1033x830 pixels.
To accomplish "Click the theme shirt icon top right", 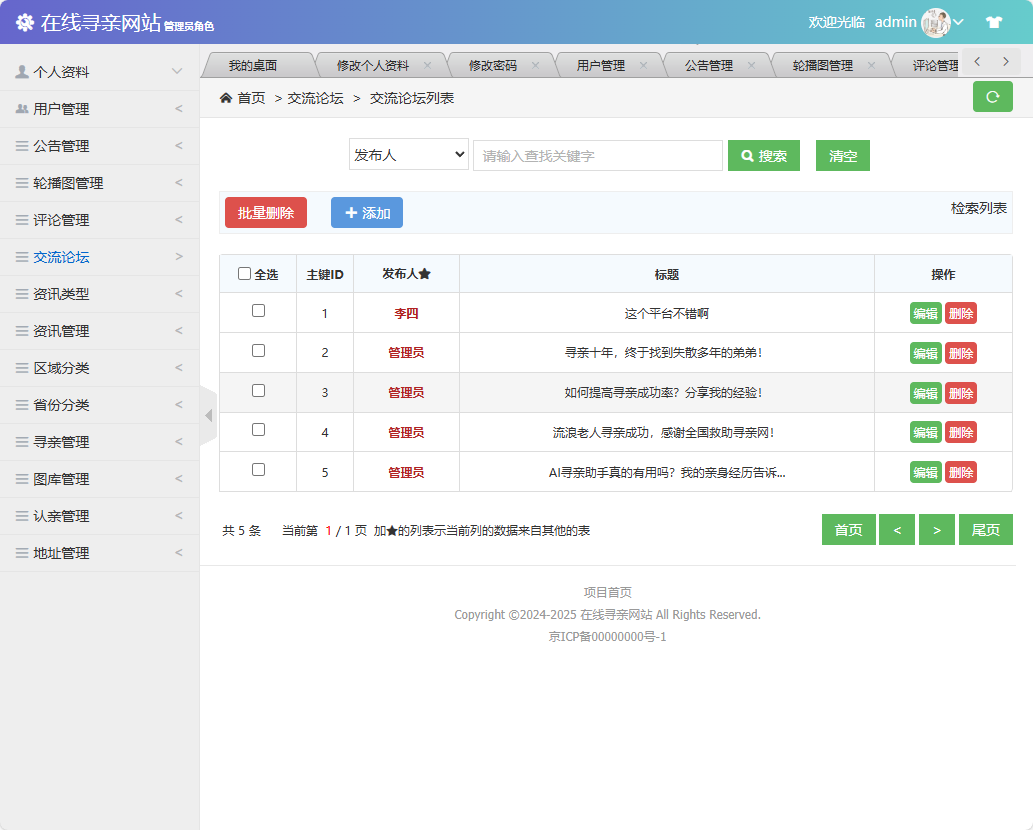I will pyautogui.click(x=993, y=21).
